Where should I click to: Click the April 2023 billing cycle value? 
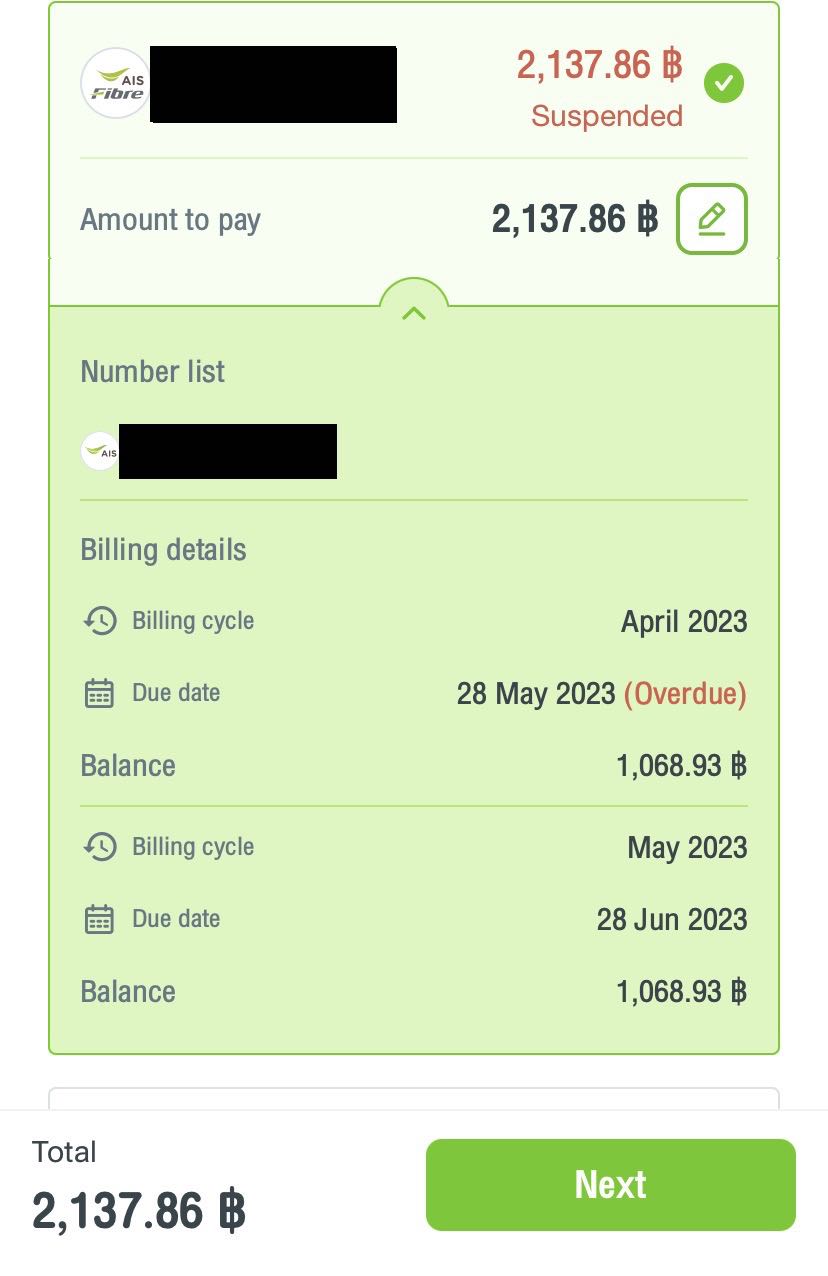point(684,621)
